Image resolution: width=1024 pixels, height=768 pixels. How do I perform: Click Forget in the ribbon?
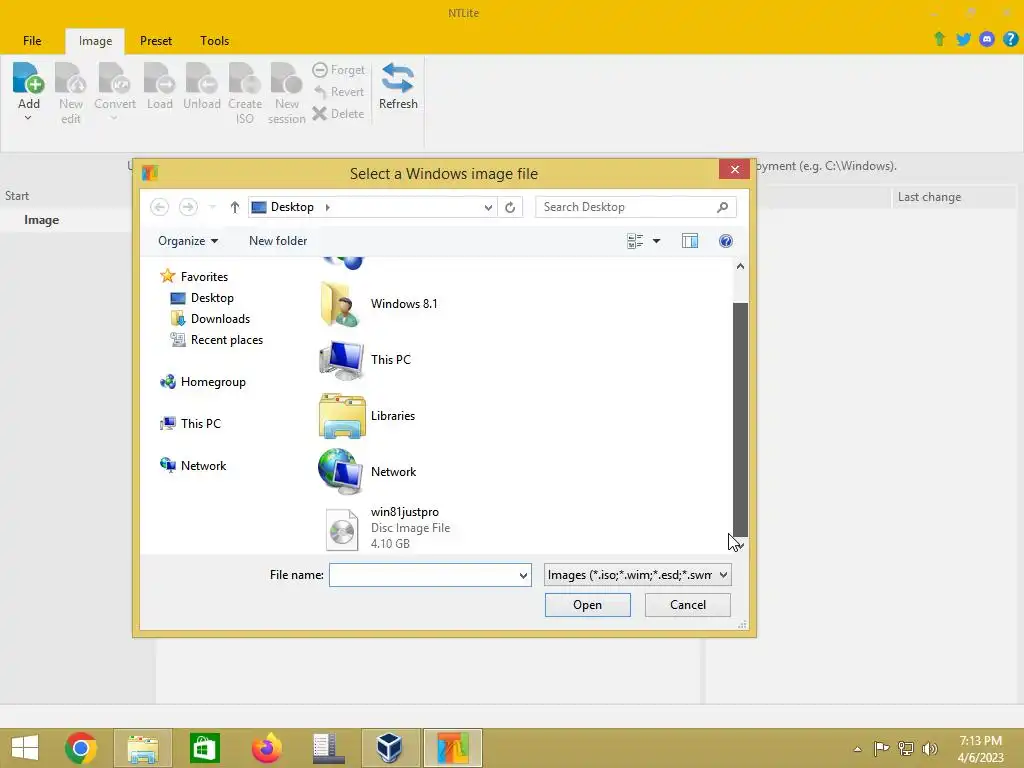(x=338, y=70)
